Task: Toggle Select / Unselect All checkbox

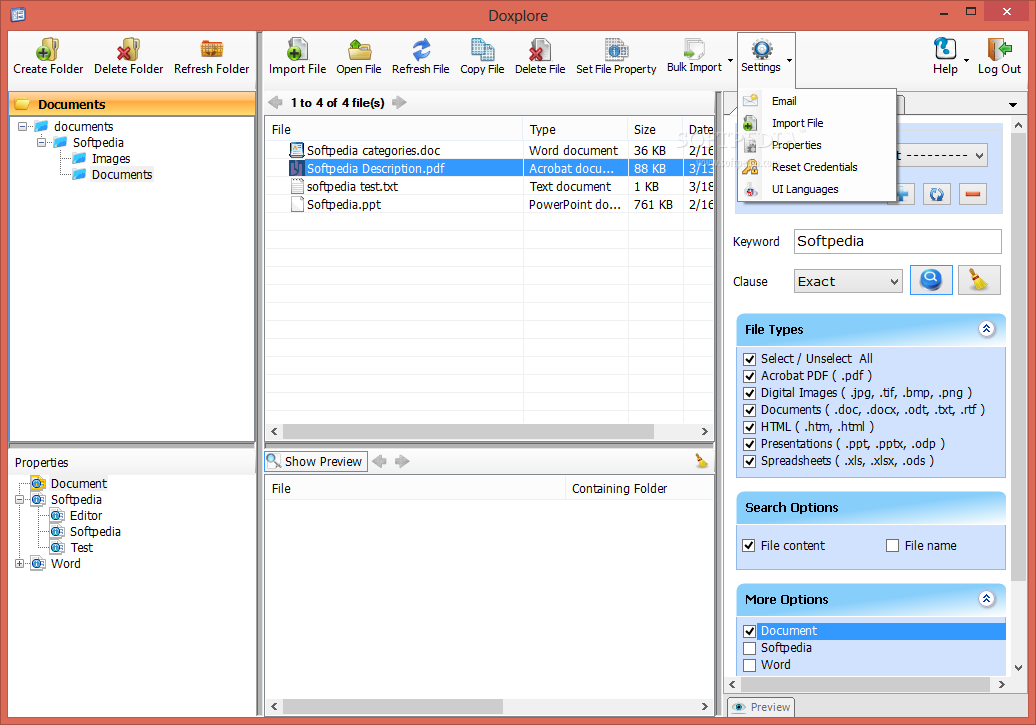Action: pos(749,359)
